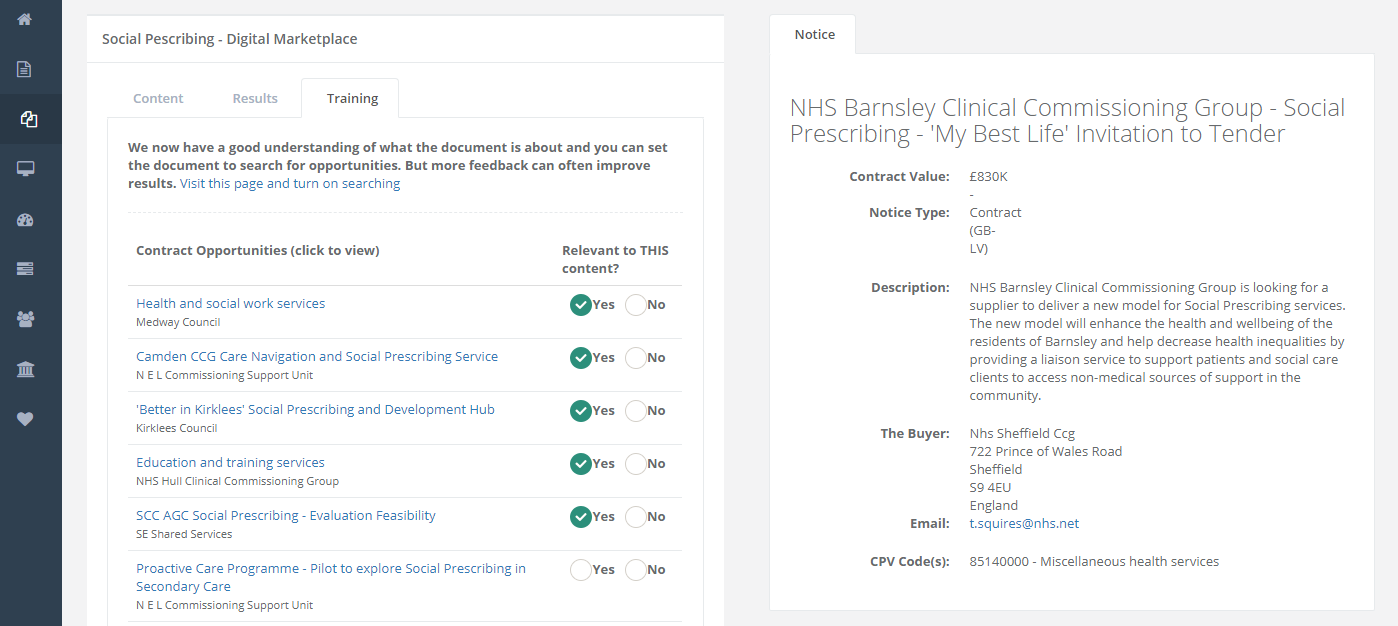Click the monitor screen icon in sidebar
1398x626 pixels.
(25, 169)
